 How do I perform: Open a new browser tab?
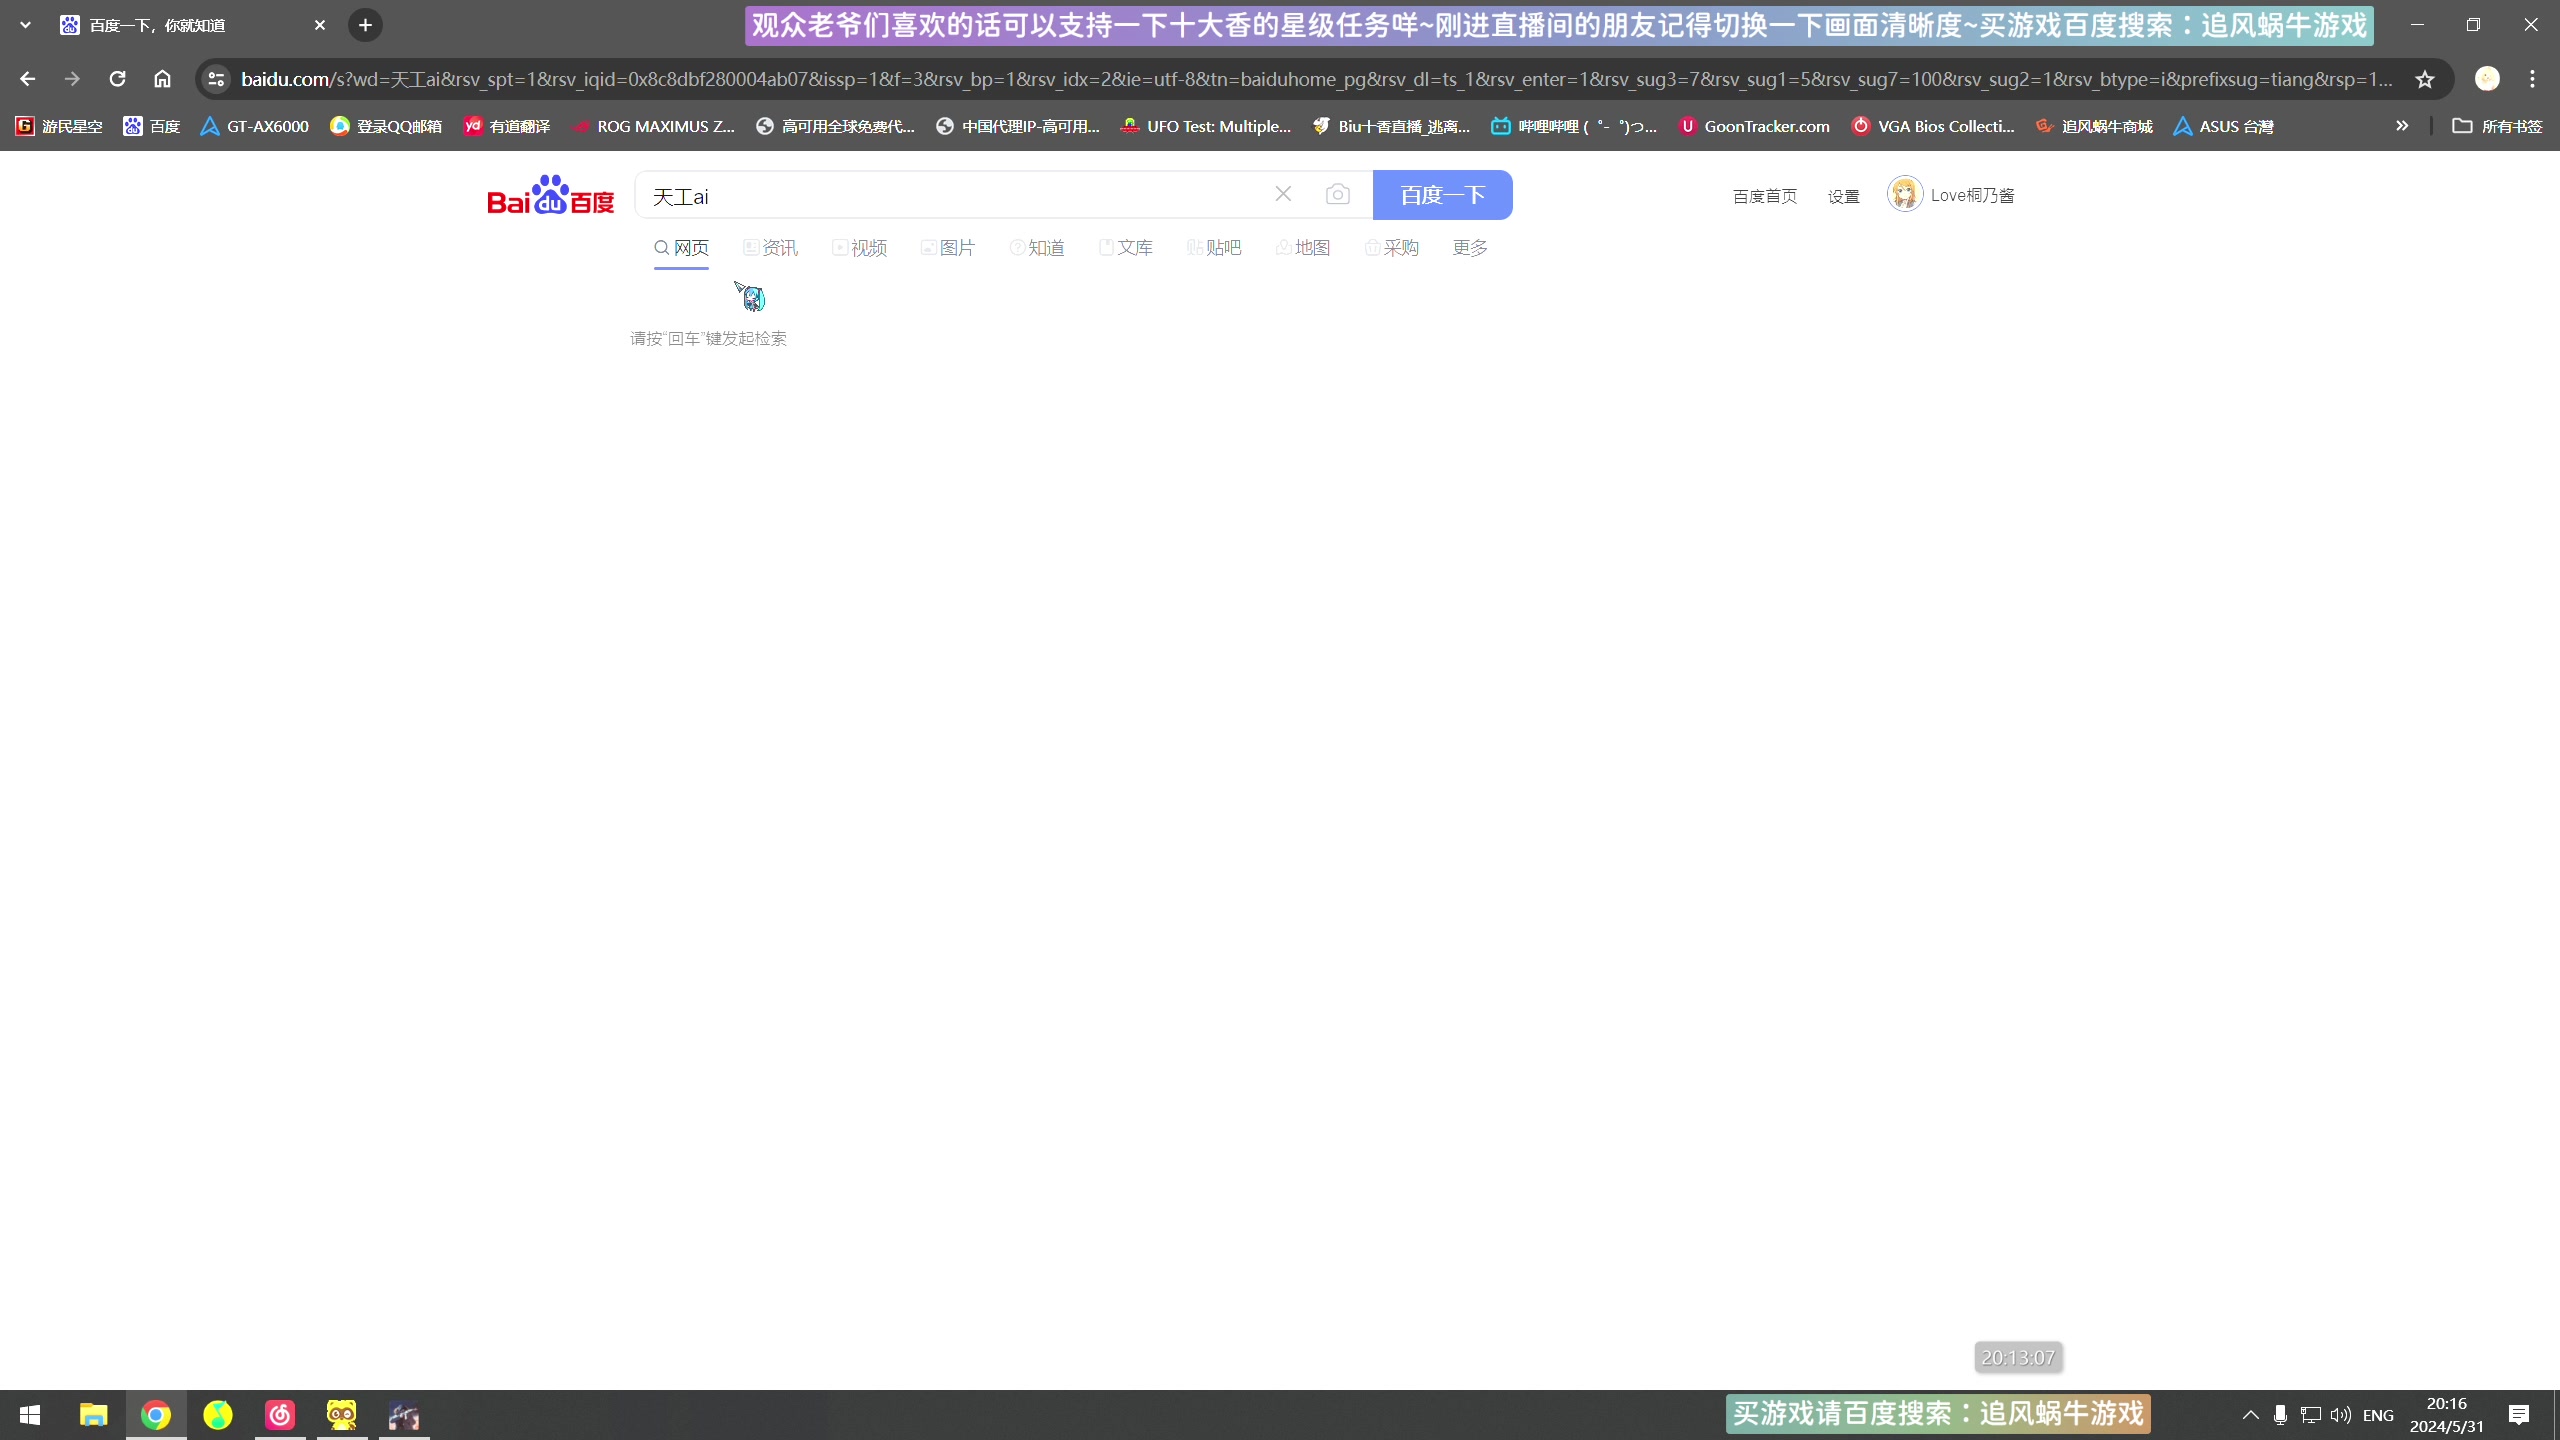[365, 25]
